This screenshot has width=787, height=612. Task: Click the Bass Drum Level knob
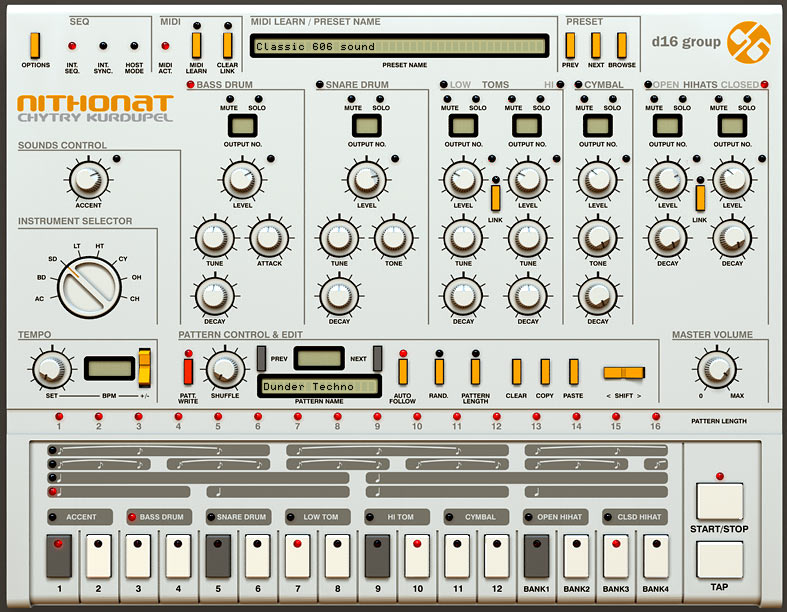point(242,180)
